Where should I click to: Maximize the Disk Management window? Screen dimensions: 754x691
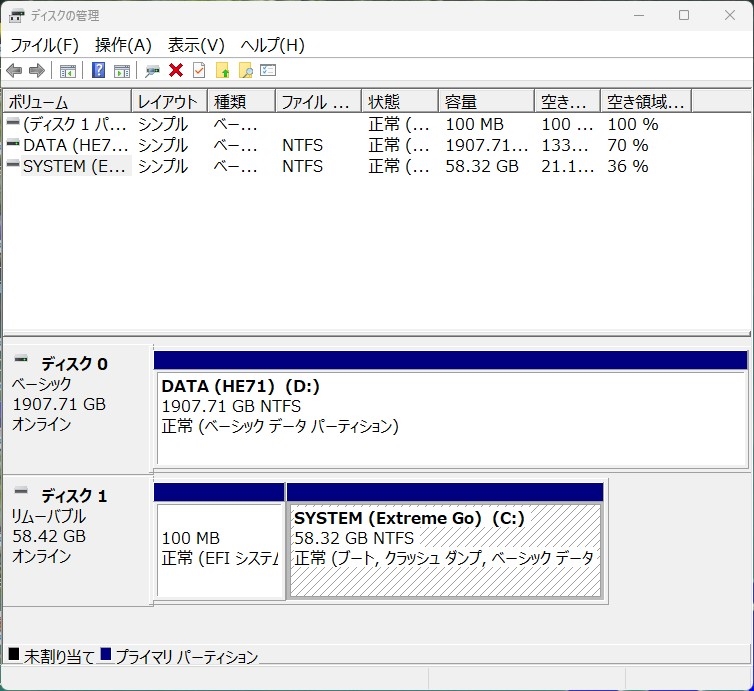click(x=684, y=15)
